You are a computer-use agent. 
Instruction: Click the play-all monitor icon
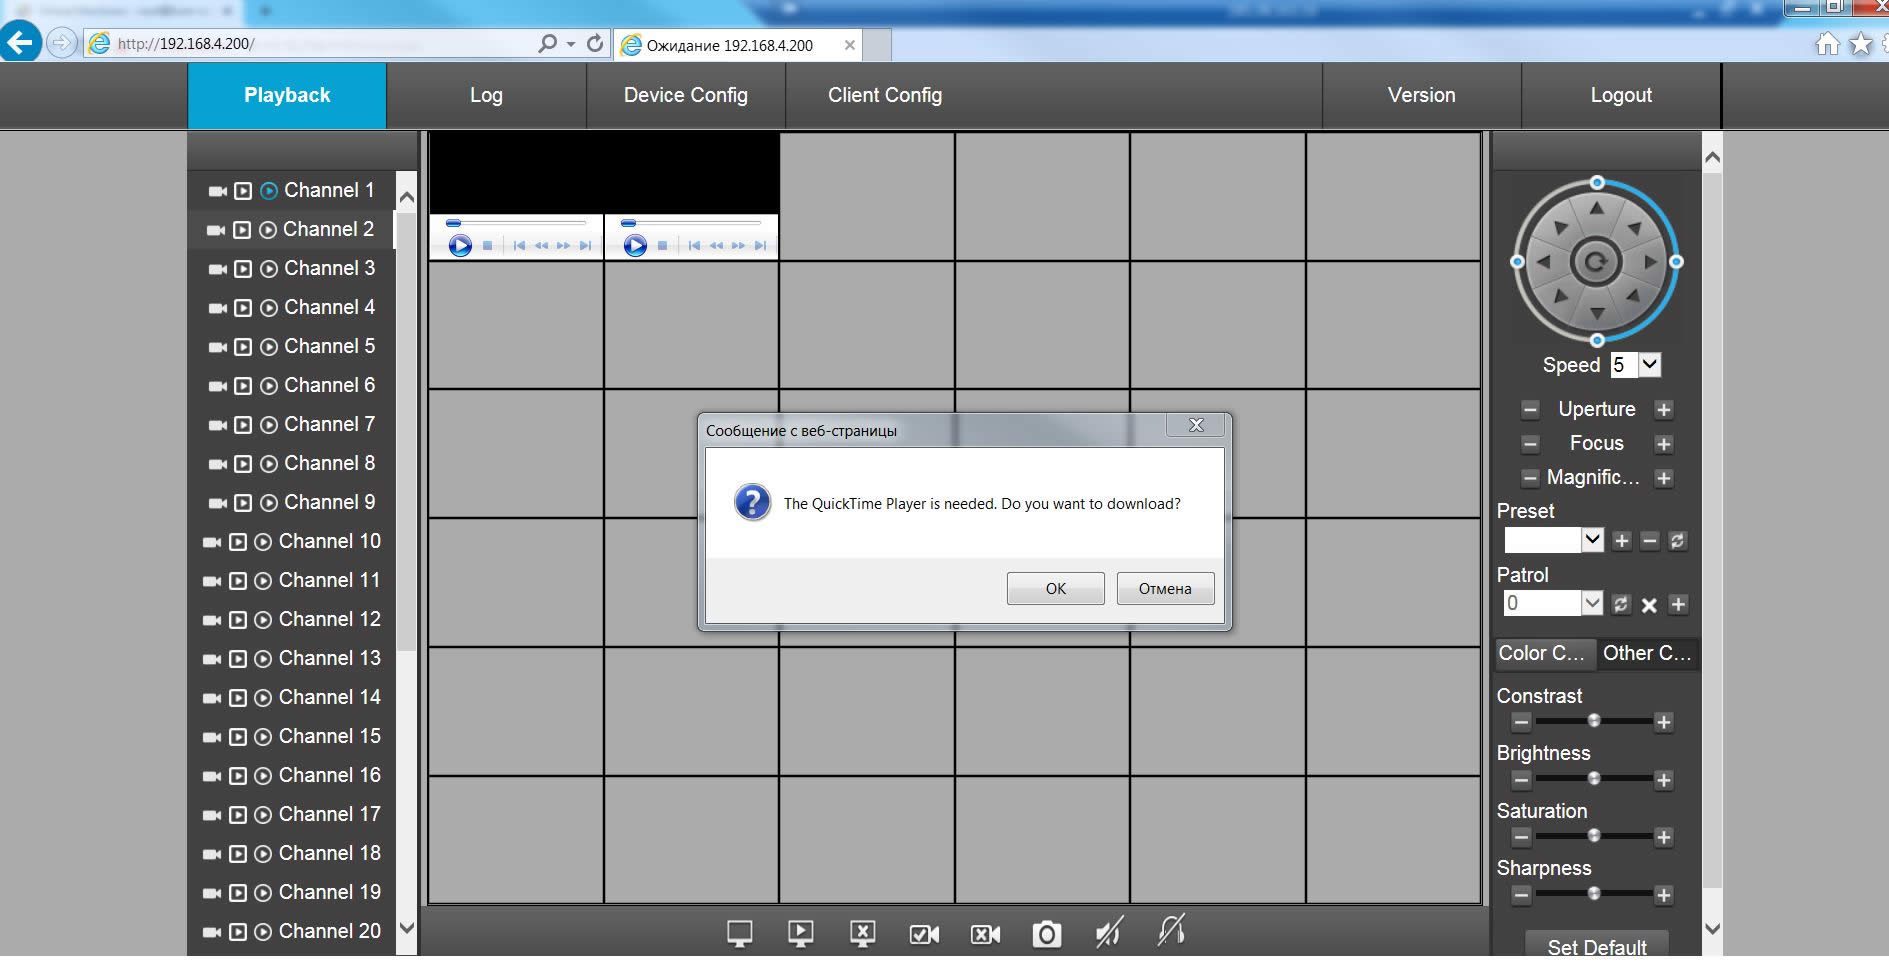[800, 934]
